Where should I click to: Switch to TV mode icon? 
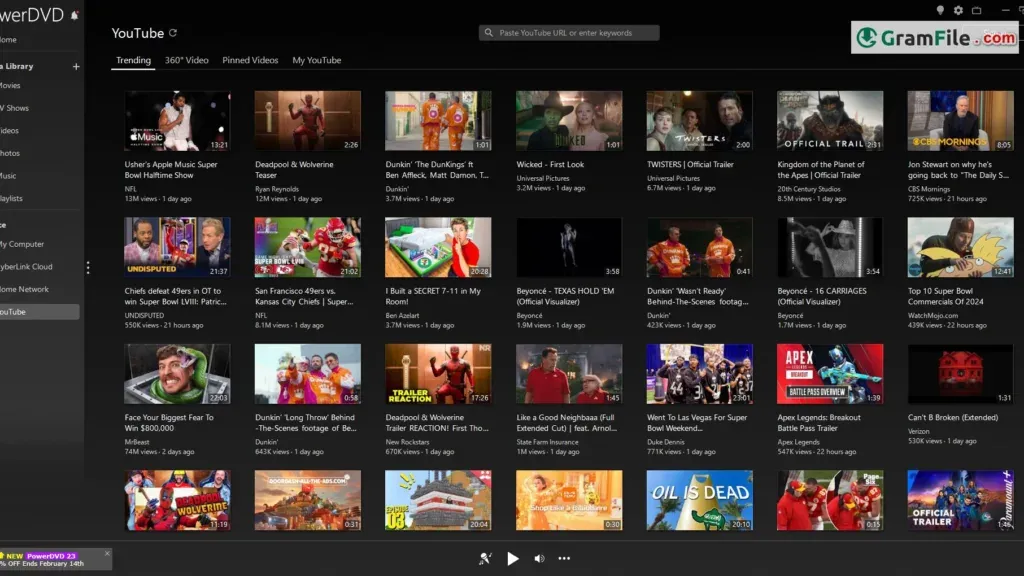click(x=976, y=10)
